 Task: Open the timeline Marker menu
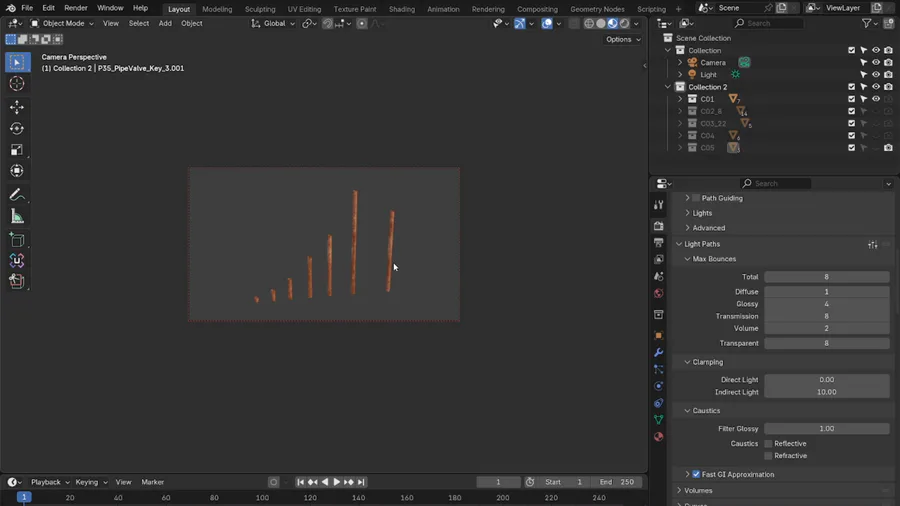click(153, 482)
